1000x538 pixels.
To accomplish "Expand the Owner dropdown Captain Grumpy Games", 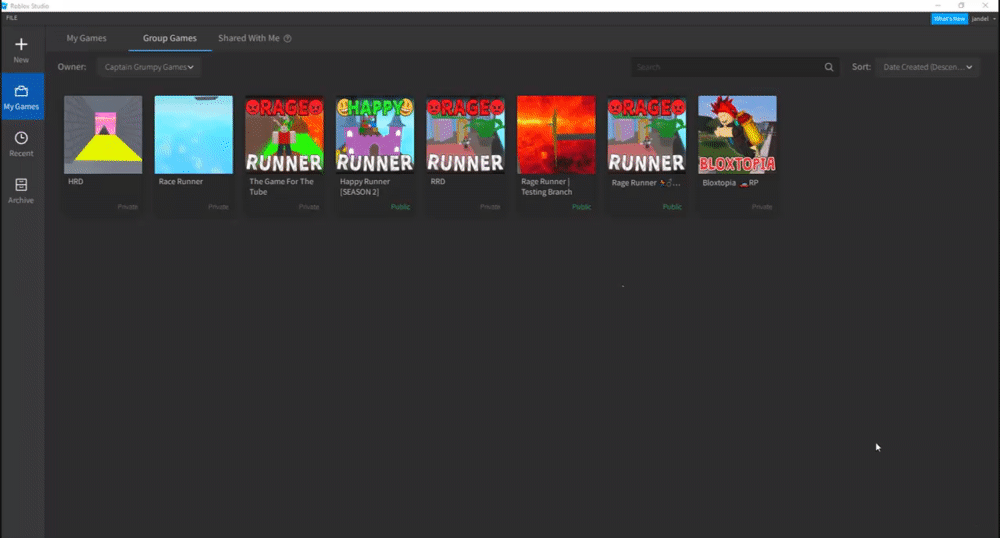I will (x=149, y=67).
